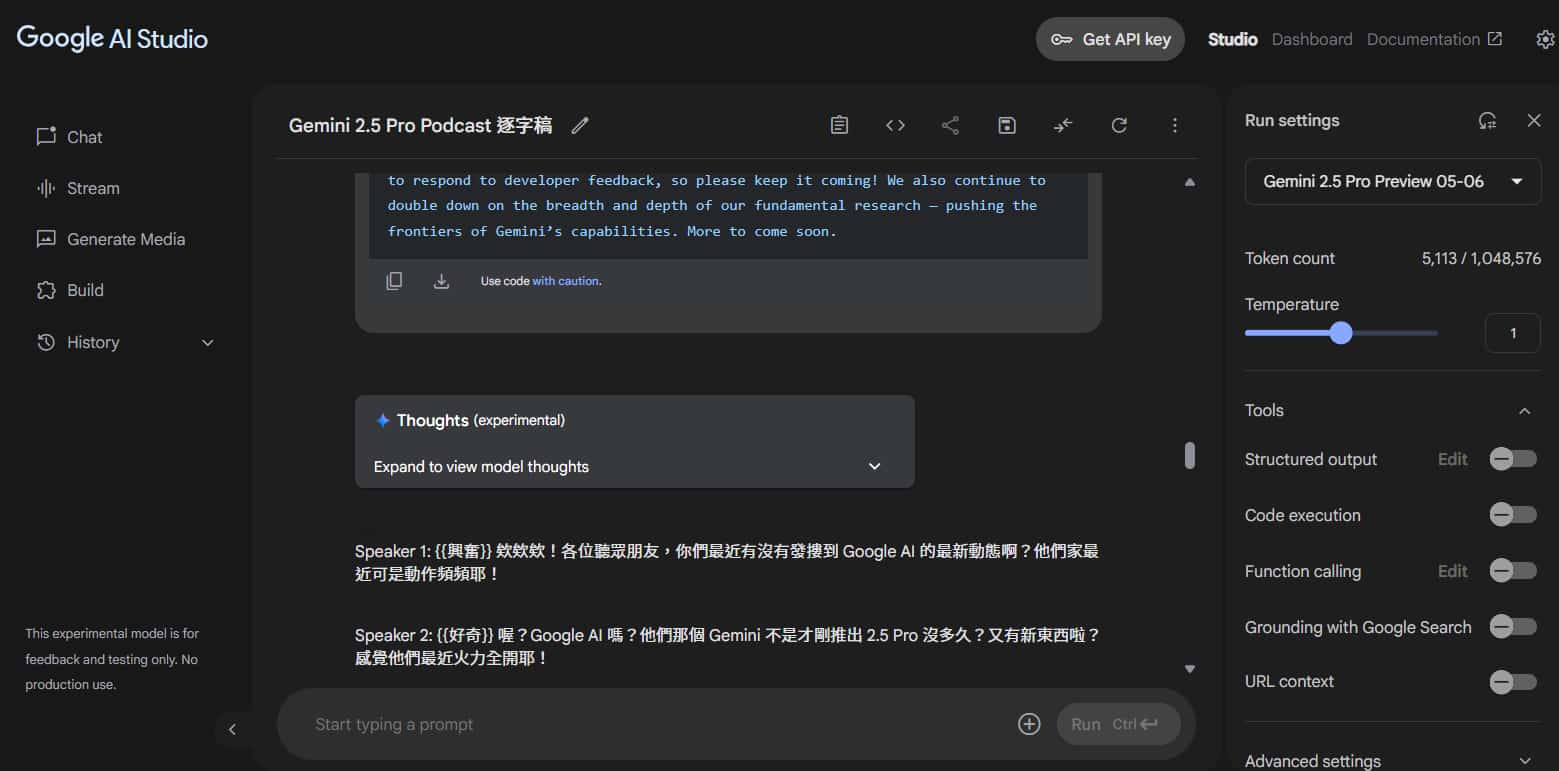Click the Token count value 5,113 / 1,048,576

click(1481, 258)
